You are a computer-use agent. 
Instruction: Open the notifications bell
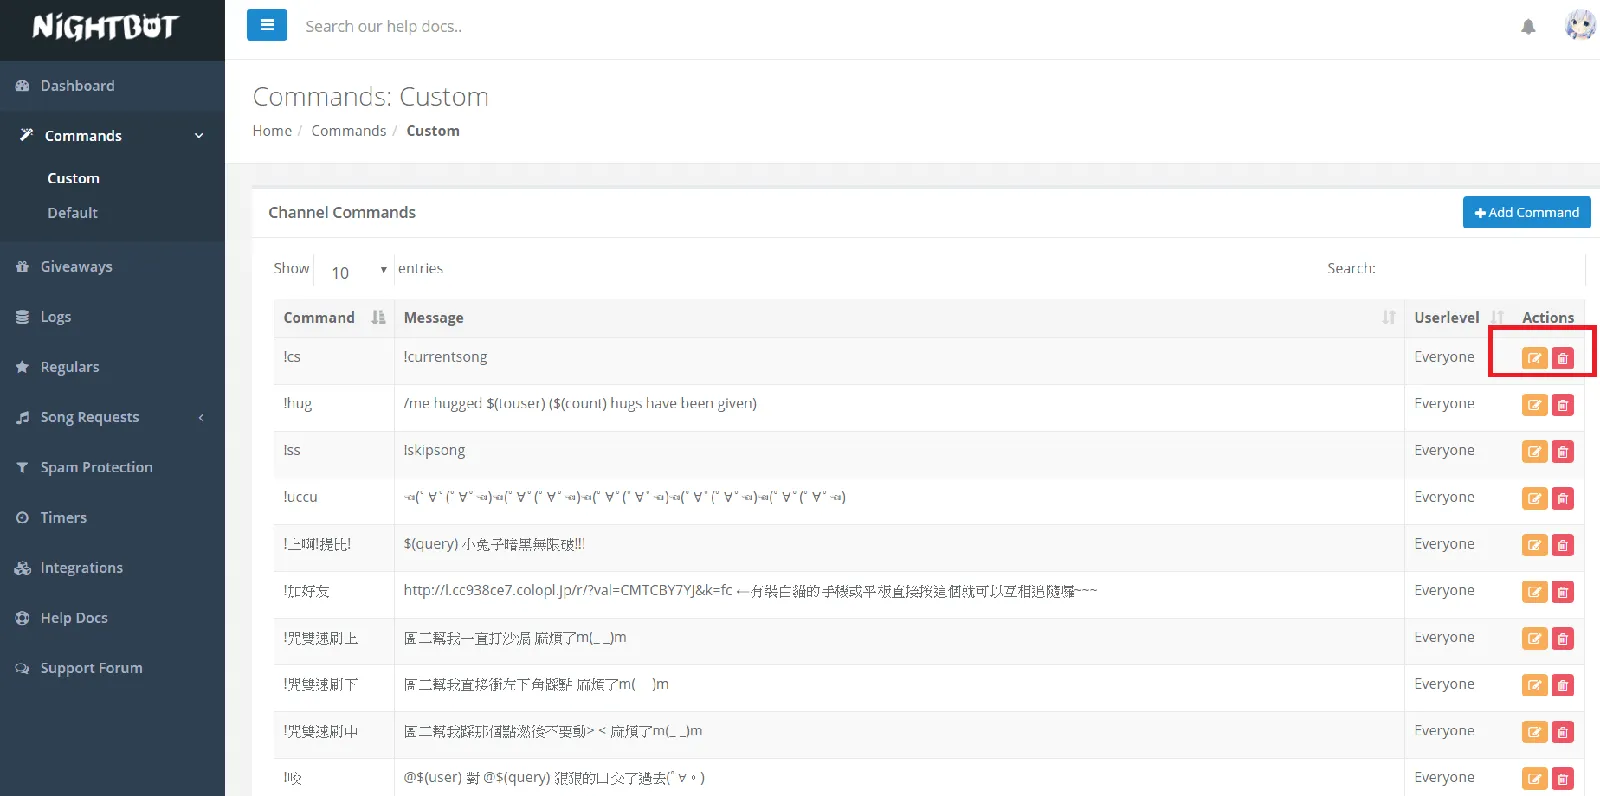(x=1528, y=27)
